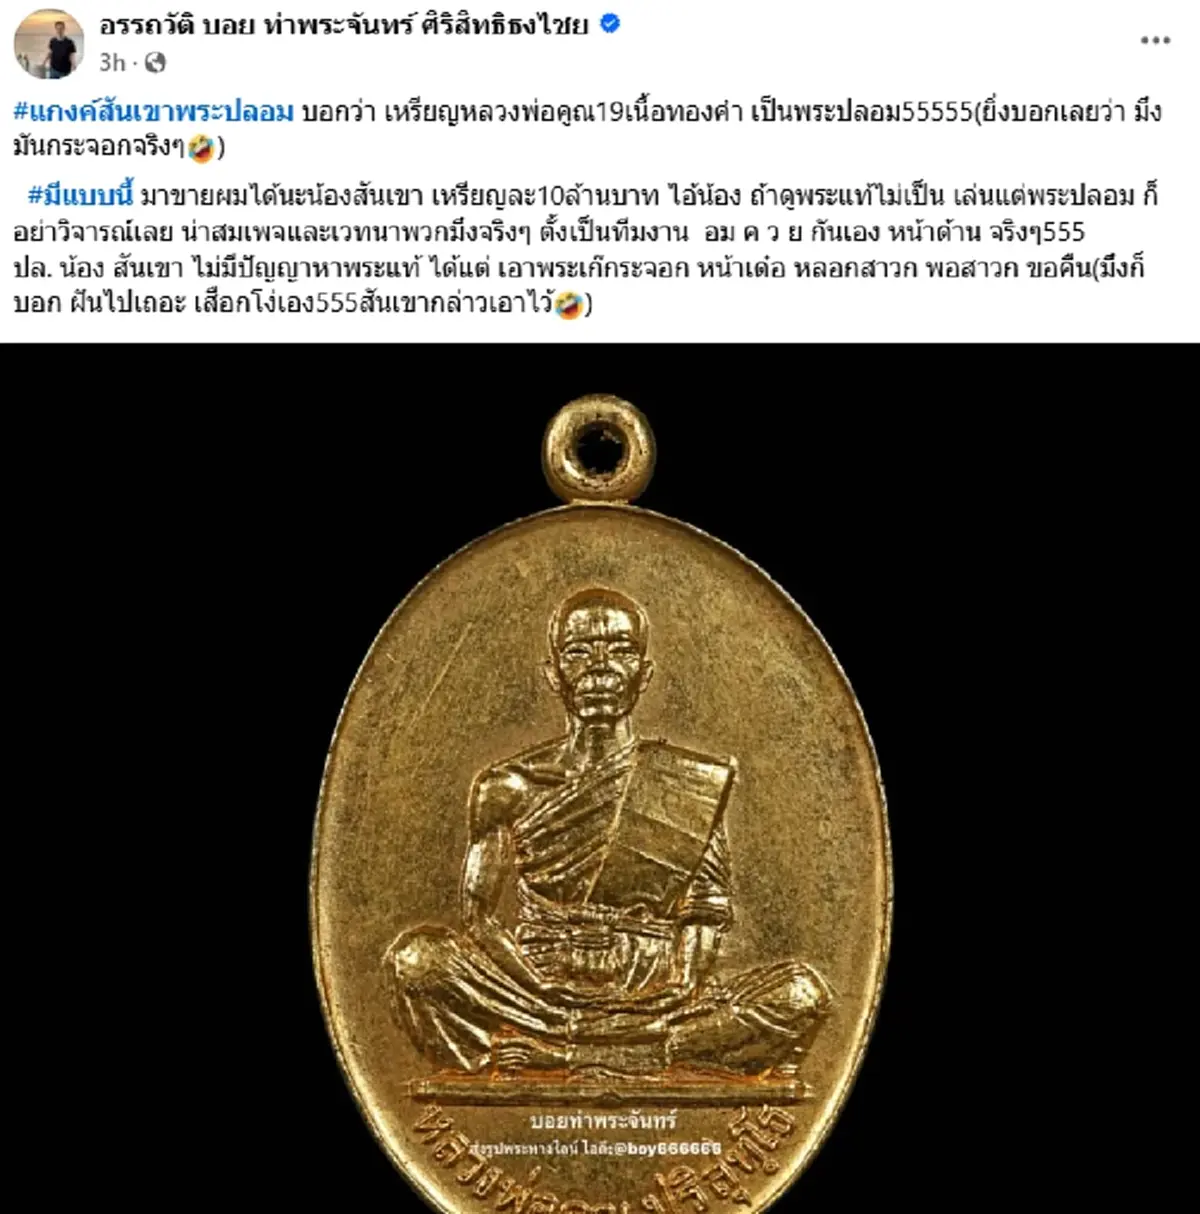The image size is (1200, 1214).
Task: Click laughing emoji after สันเขากล่าวเอาไว้
Action: pyautogui.click(x=568, y=303)
